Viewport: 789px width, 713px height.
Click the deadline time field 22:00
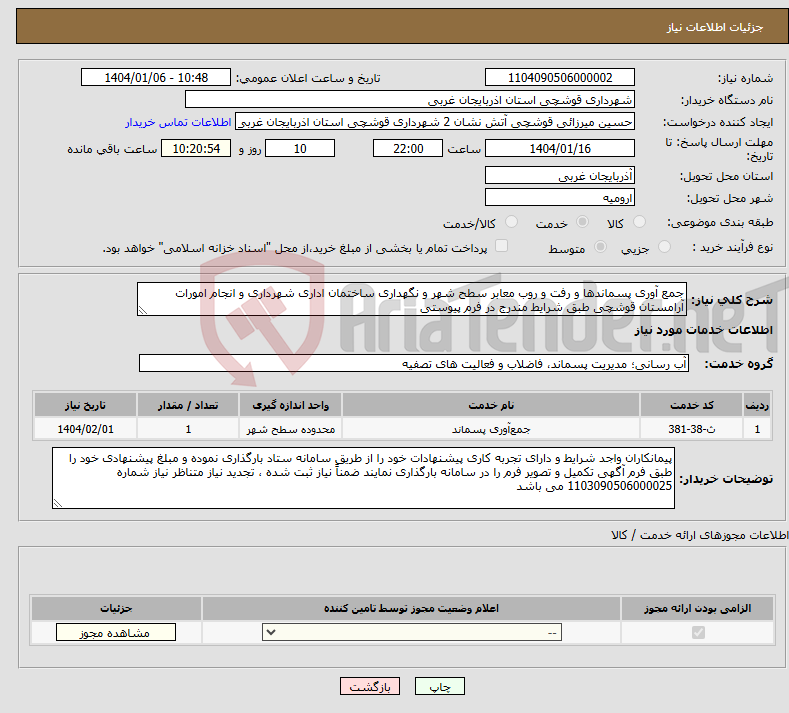(x=408, y=148)
